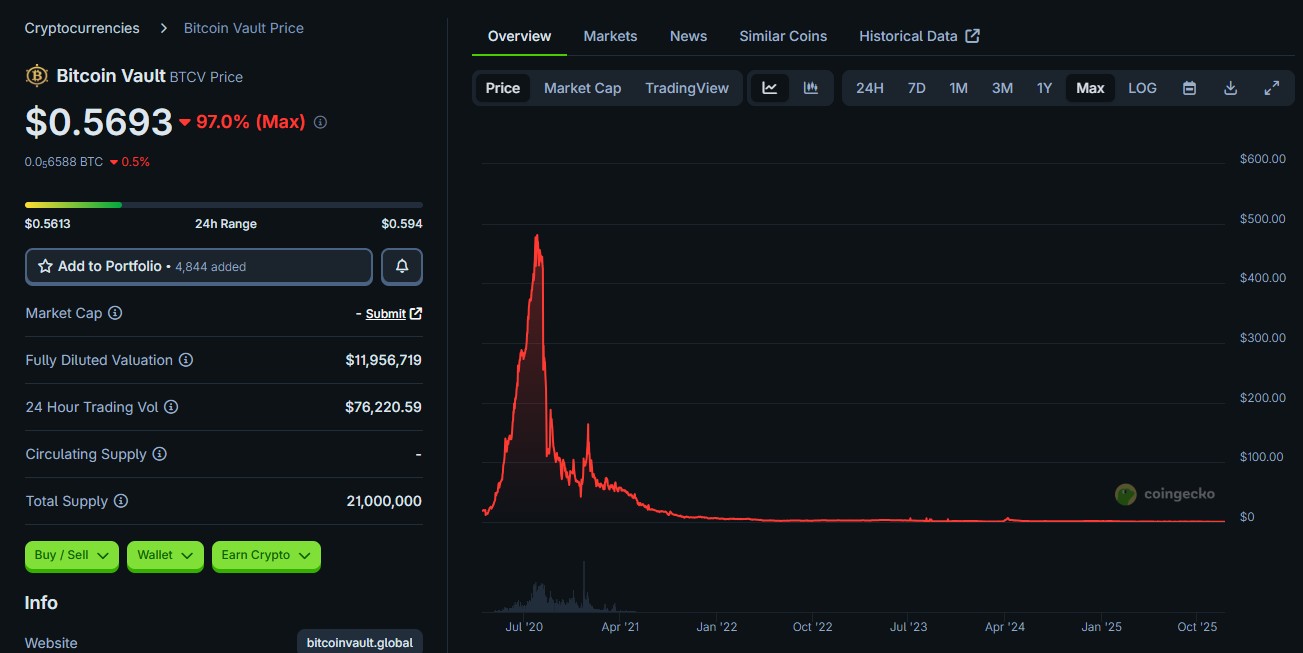
Task: Select the line chart view icon
Action: pyautogui.click(x=770, y=88)
